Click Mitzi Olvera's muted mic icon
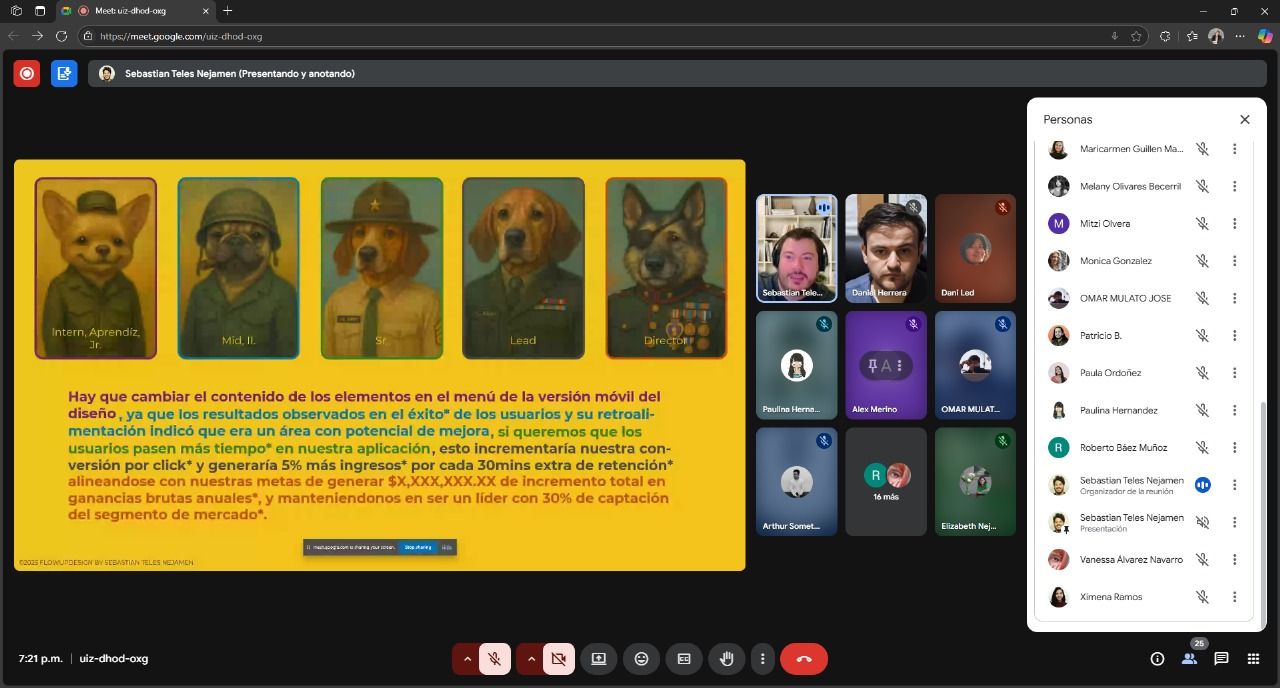The image size is (1280, 688). (x=1203, y=223)
